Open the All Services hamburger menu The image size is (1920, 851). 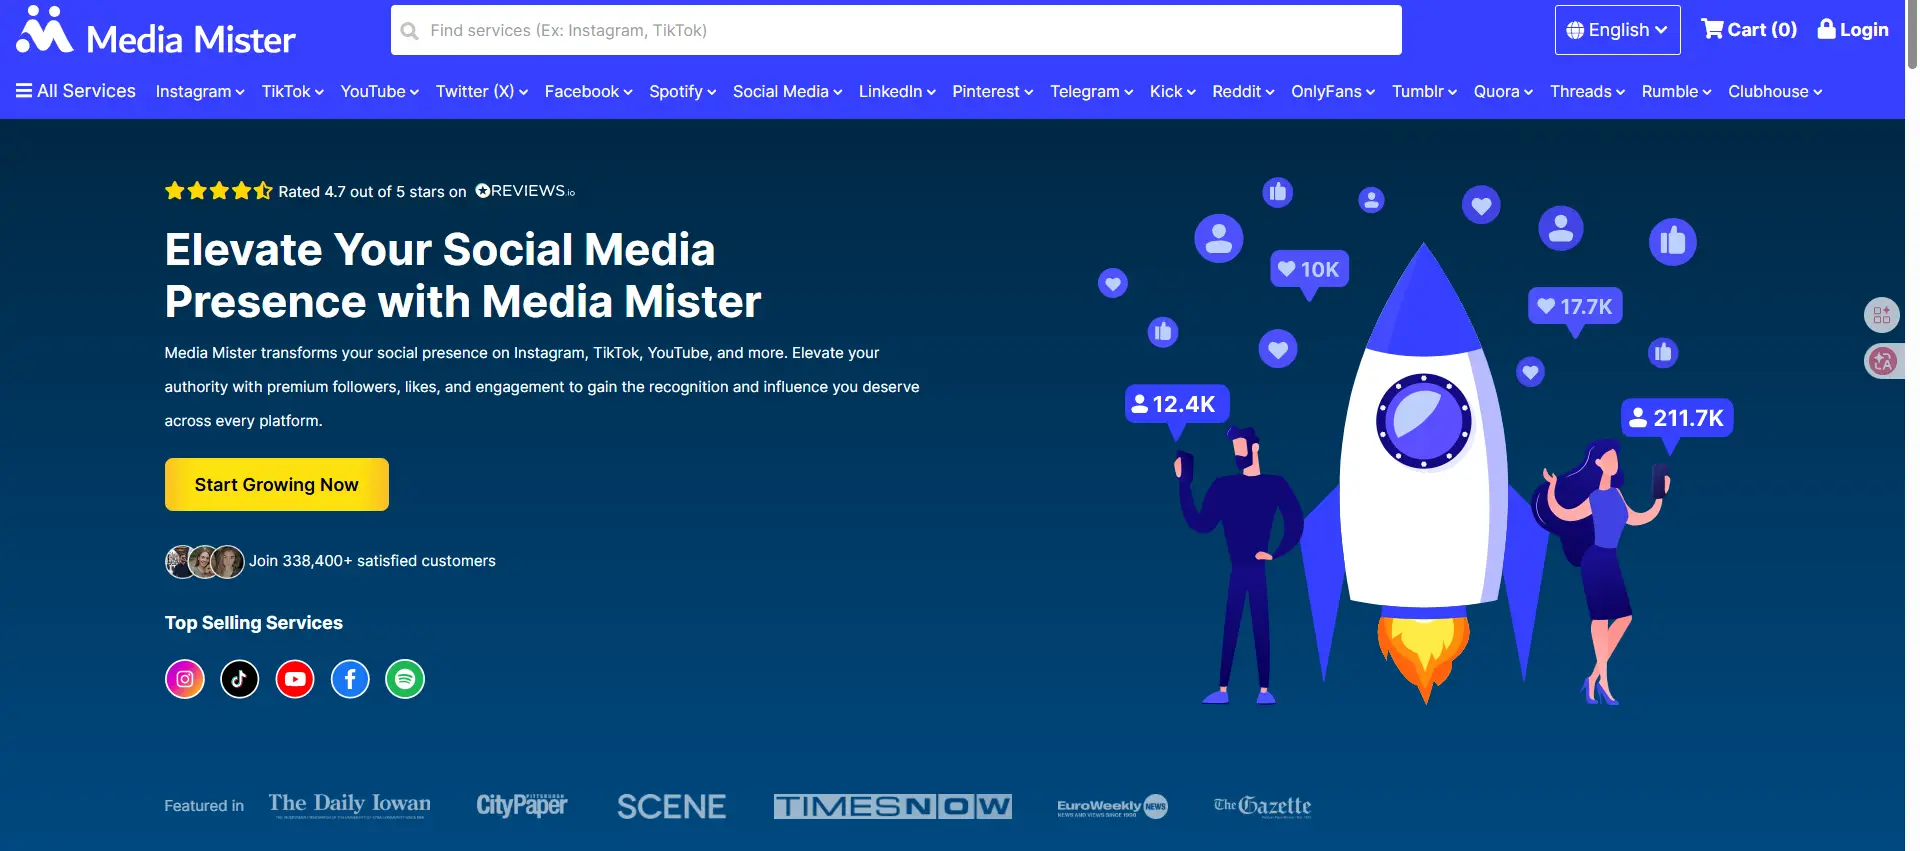(x=76, y=91)
